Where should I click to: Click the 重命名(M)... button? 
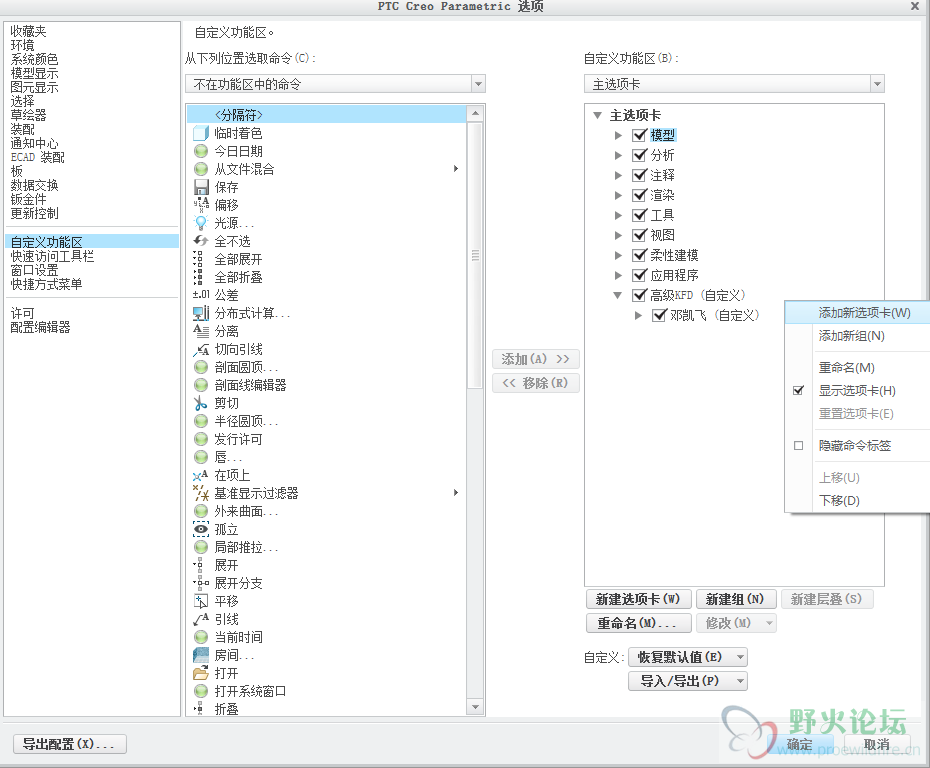[x=638, y=623]
